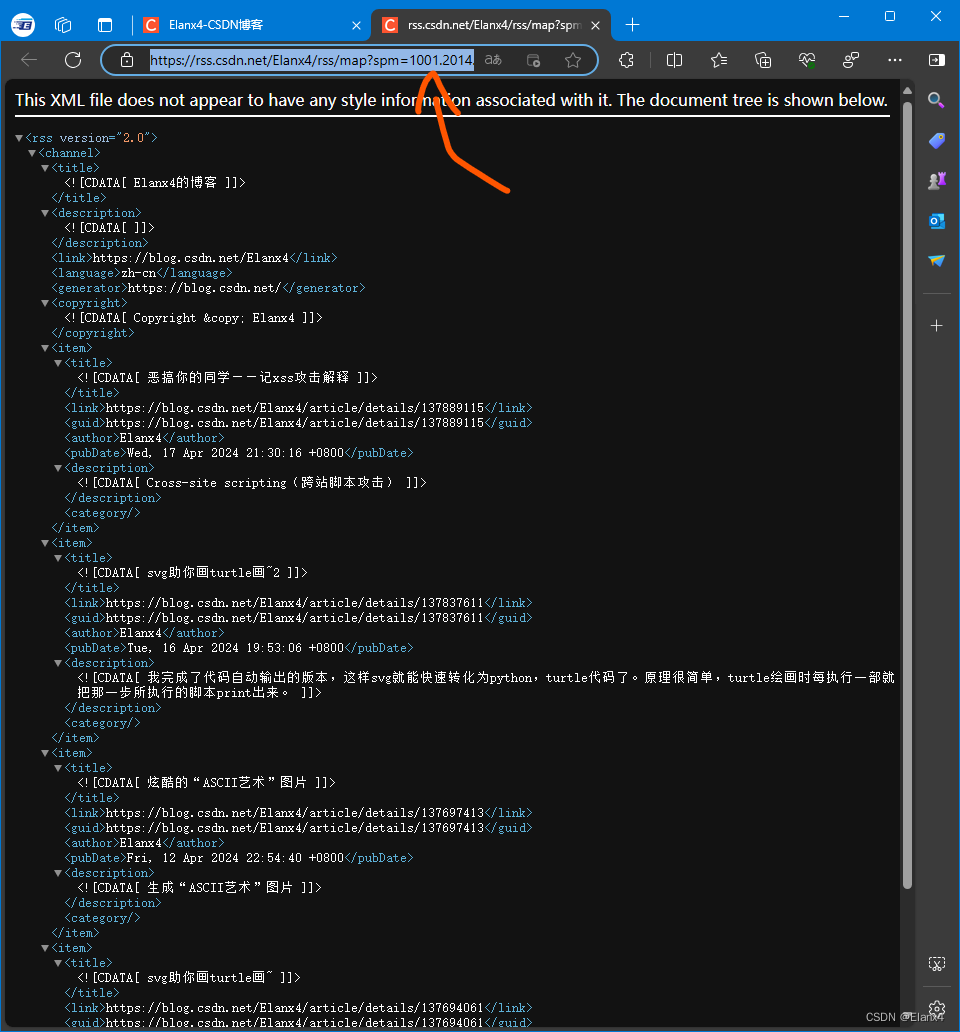Open Browser Essentials panel
This screenshot has height=1032, width=960.
pyautogui.click(x=807, y=60)
